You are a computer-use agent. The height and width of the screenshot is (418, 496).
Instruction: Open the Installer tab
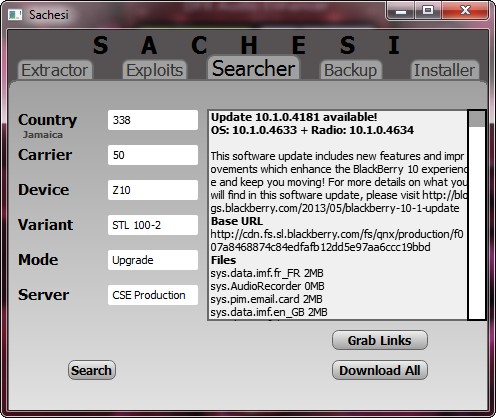[444, 70]
